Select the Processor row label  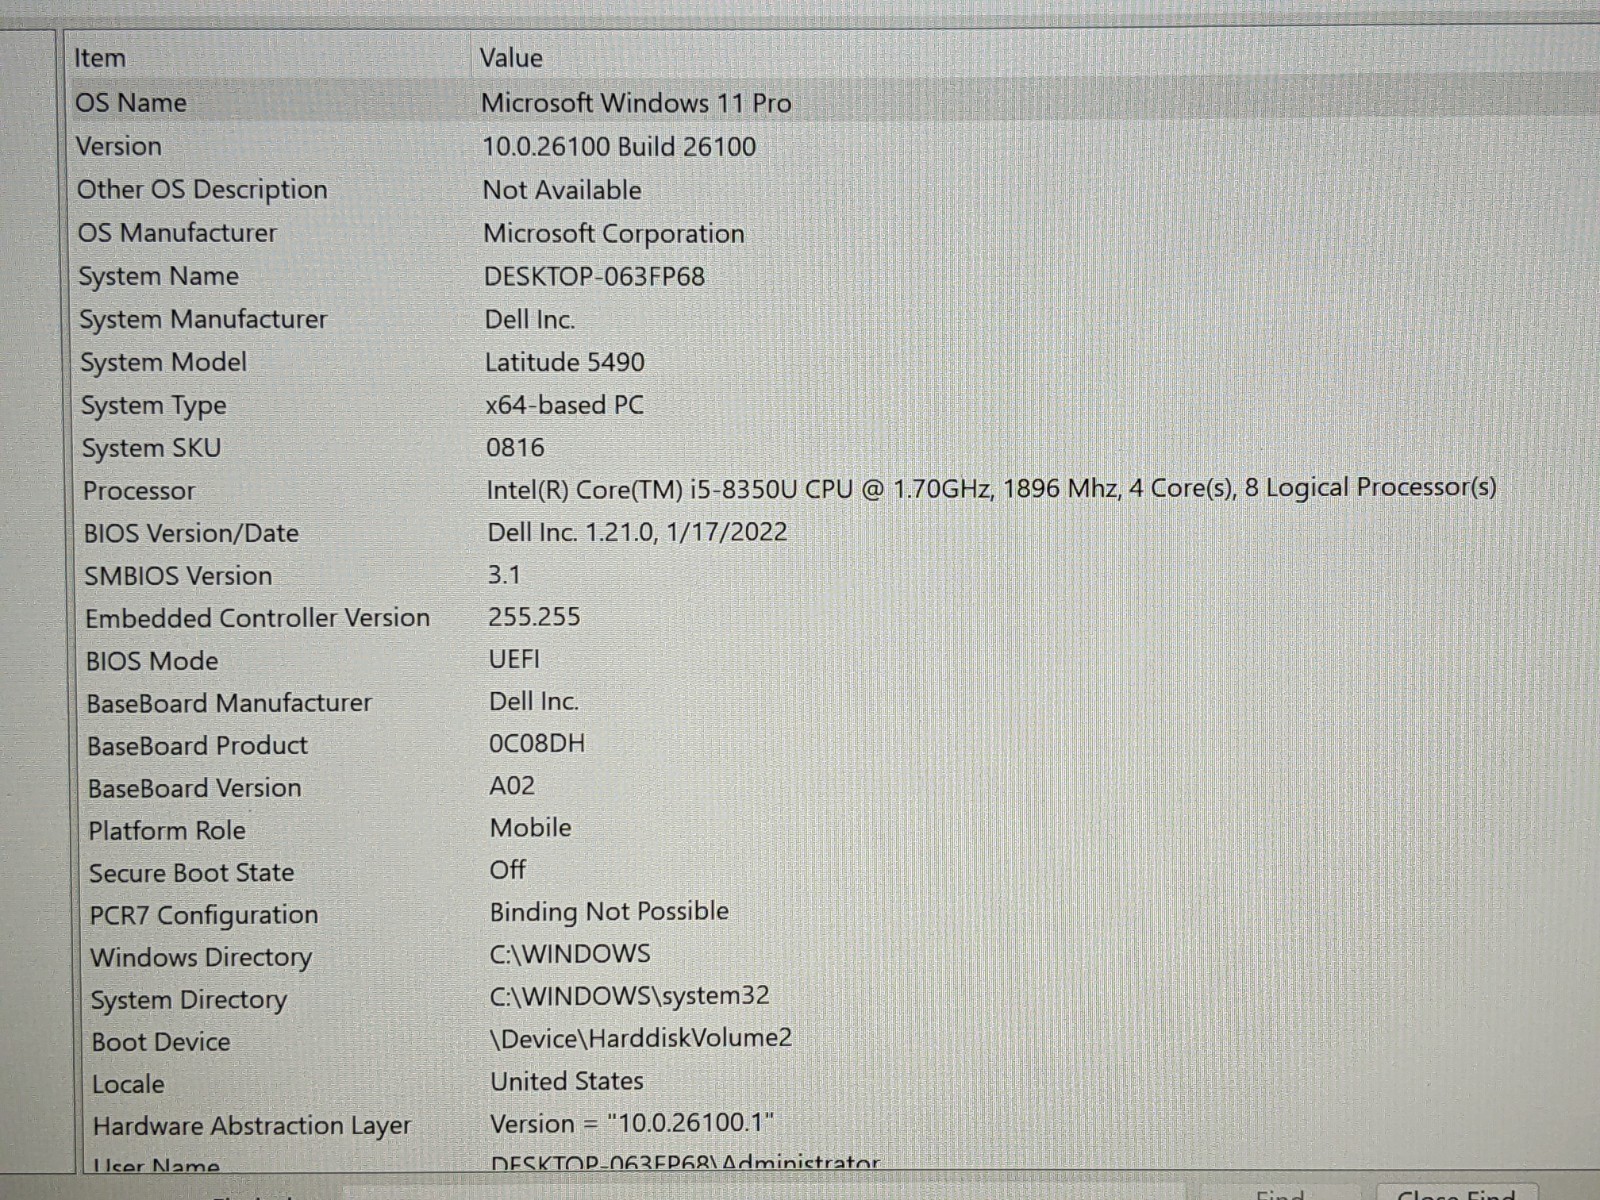(x=139, y=491)
